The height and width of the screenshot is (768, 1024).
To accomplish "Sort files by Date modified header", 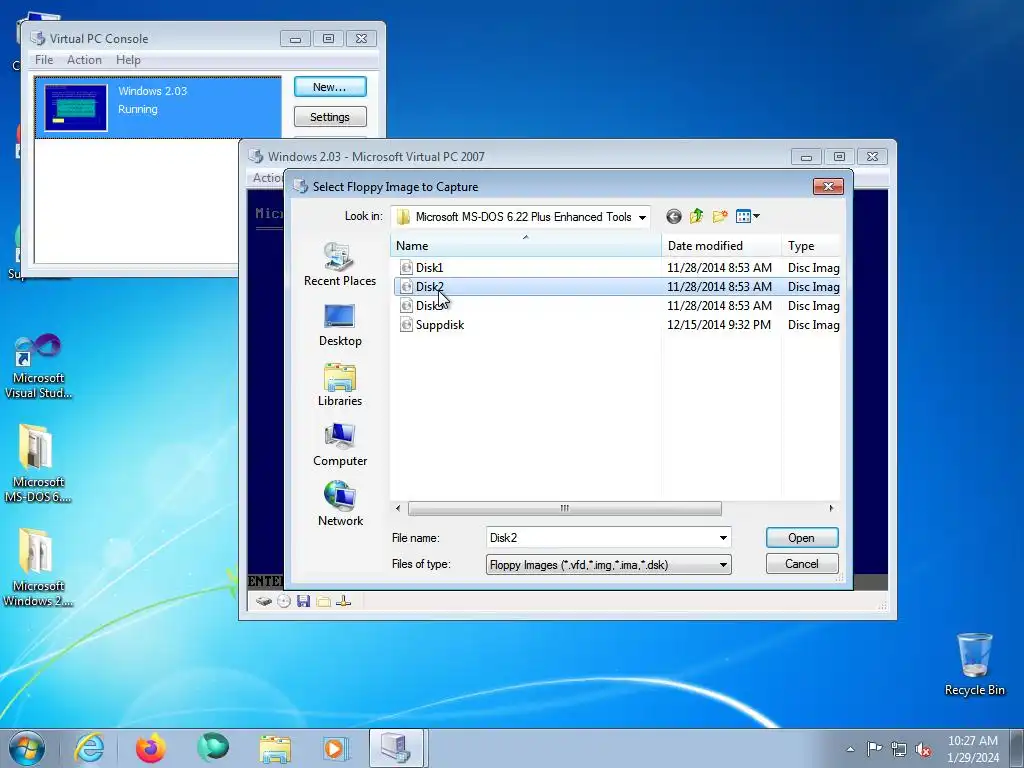I will click(x=722, y=246).
